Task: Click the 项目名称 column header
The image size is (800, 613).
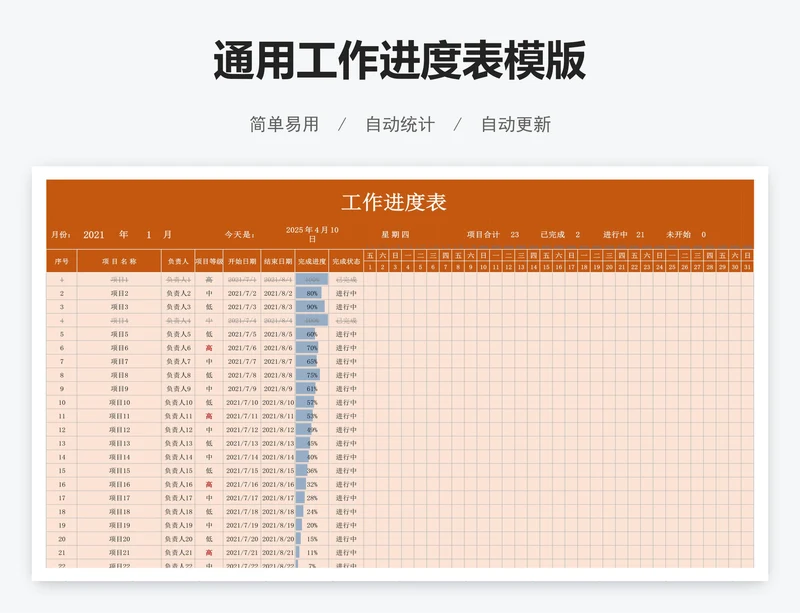Action: [119, 261]
